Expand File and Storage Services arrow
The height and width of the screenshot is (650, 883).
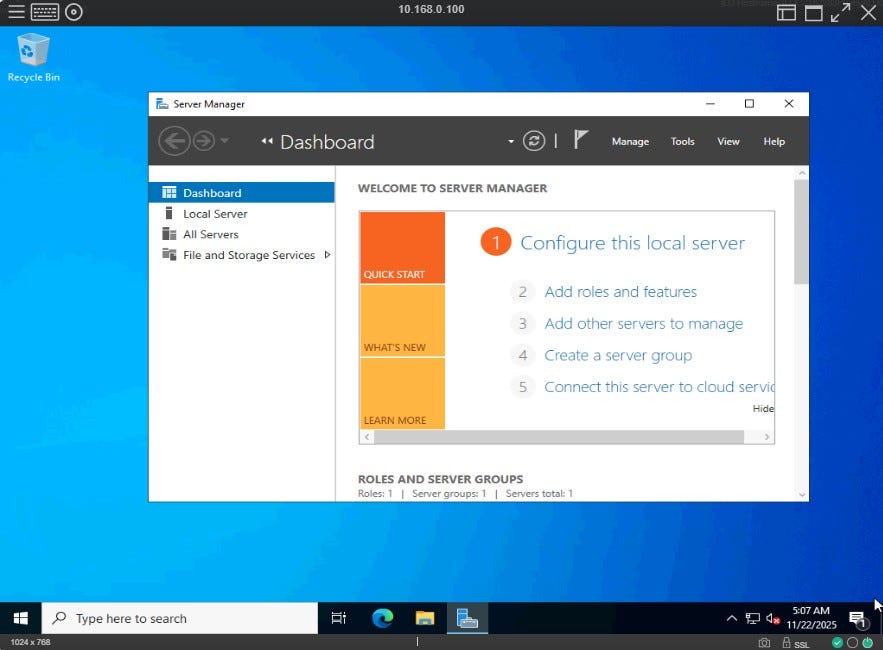pos(327,255)
